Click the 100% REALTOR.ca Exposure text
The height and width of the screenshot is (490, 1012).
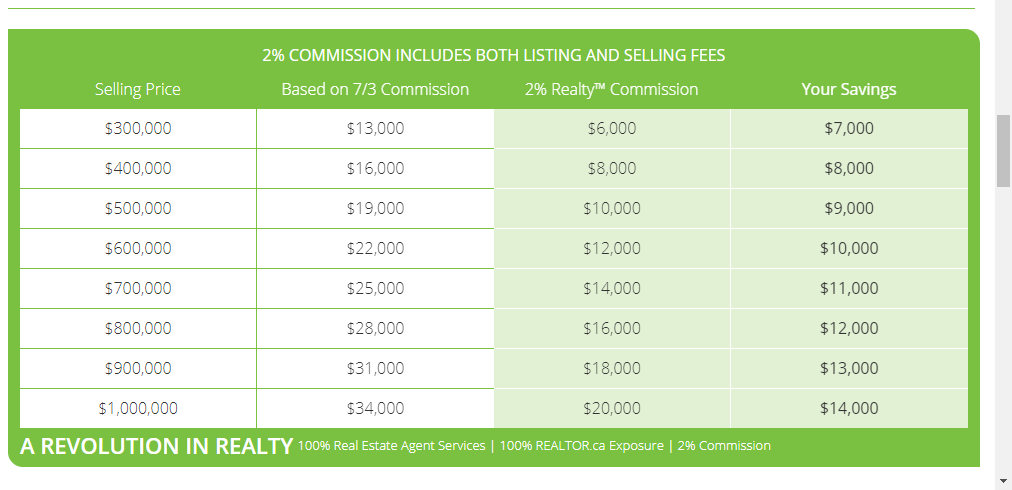pyautogui.click(x=582, y=445)
